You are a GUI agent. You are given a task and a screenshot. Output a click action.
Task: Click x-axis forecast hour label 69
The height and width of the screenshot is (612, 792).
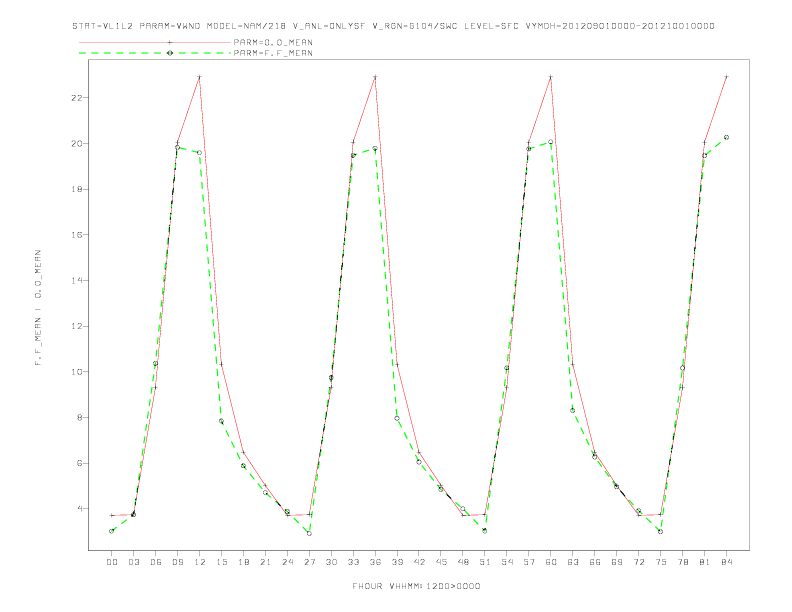point(617,562)
